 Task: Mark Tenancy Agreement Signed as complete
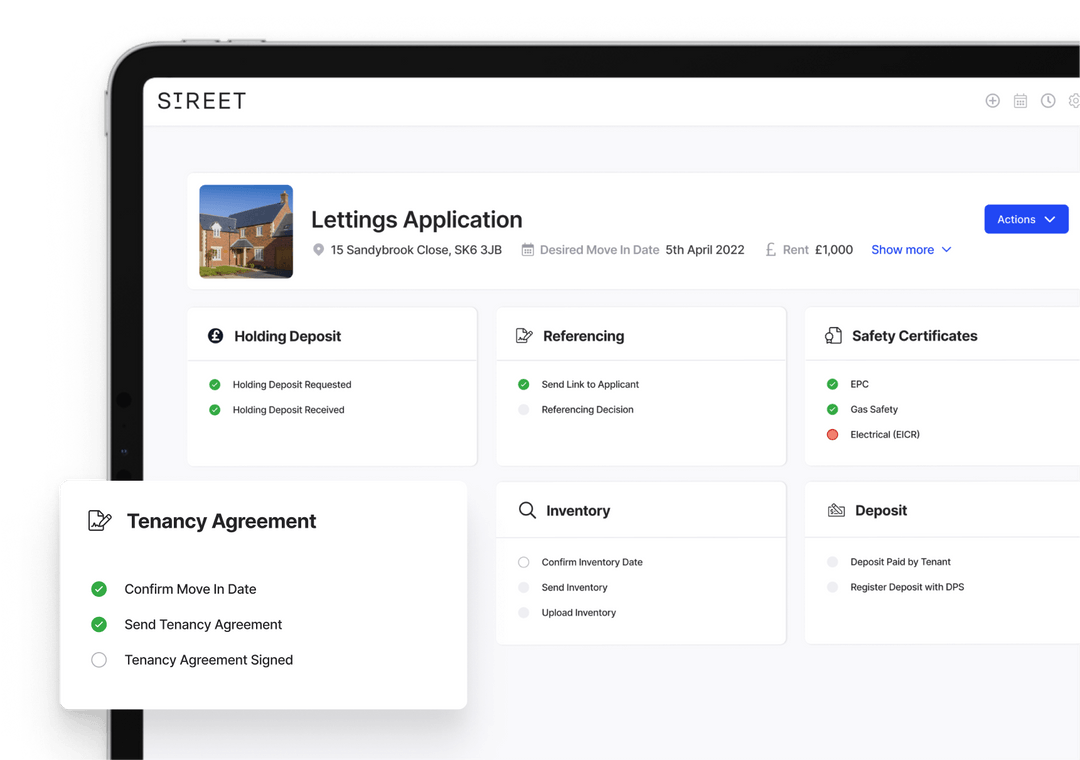tap(98, 660)
